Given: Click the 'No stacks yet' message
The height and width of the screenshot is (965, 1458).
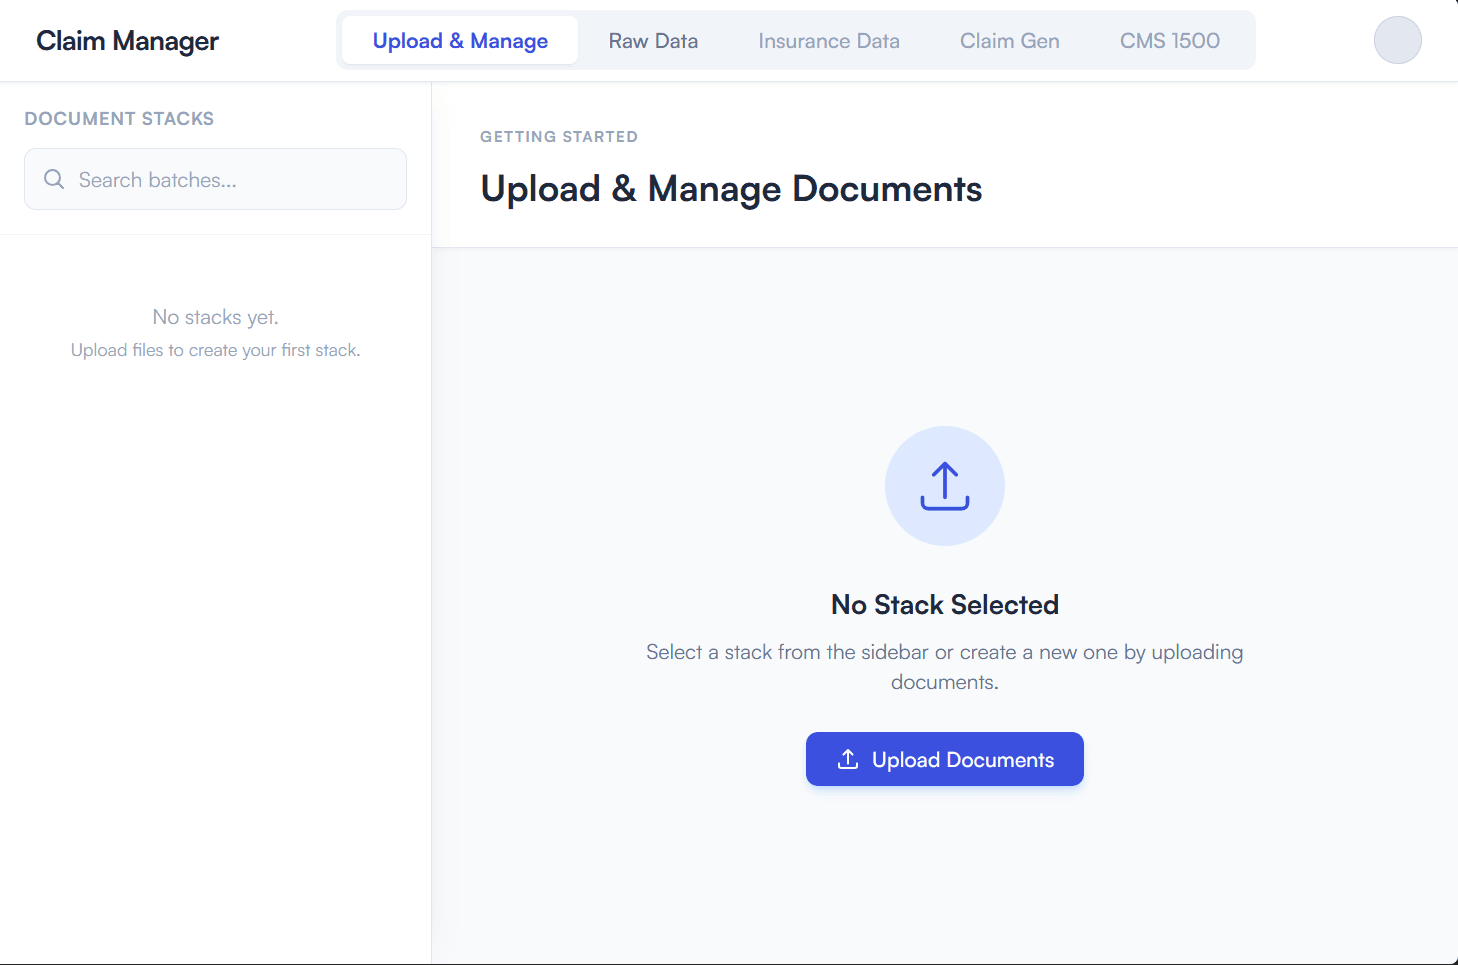Looking at the screenshot, I should coord(215,316).
